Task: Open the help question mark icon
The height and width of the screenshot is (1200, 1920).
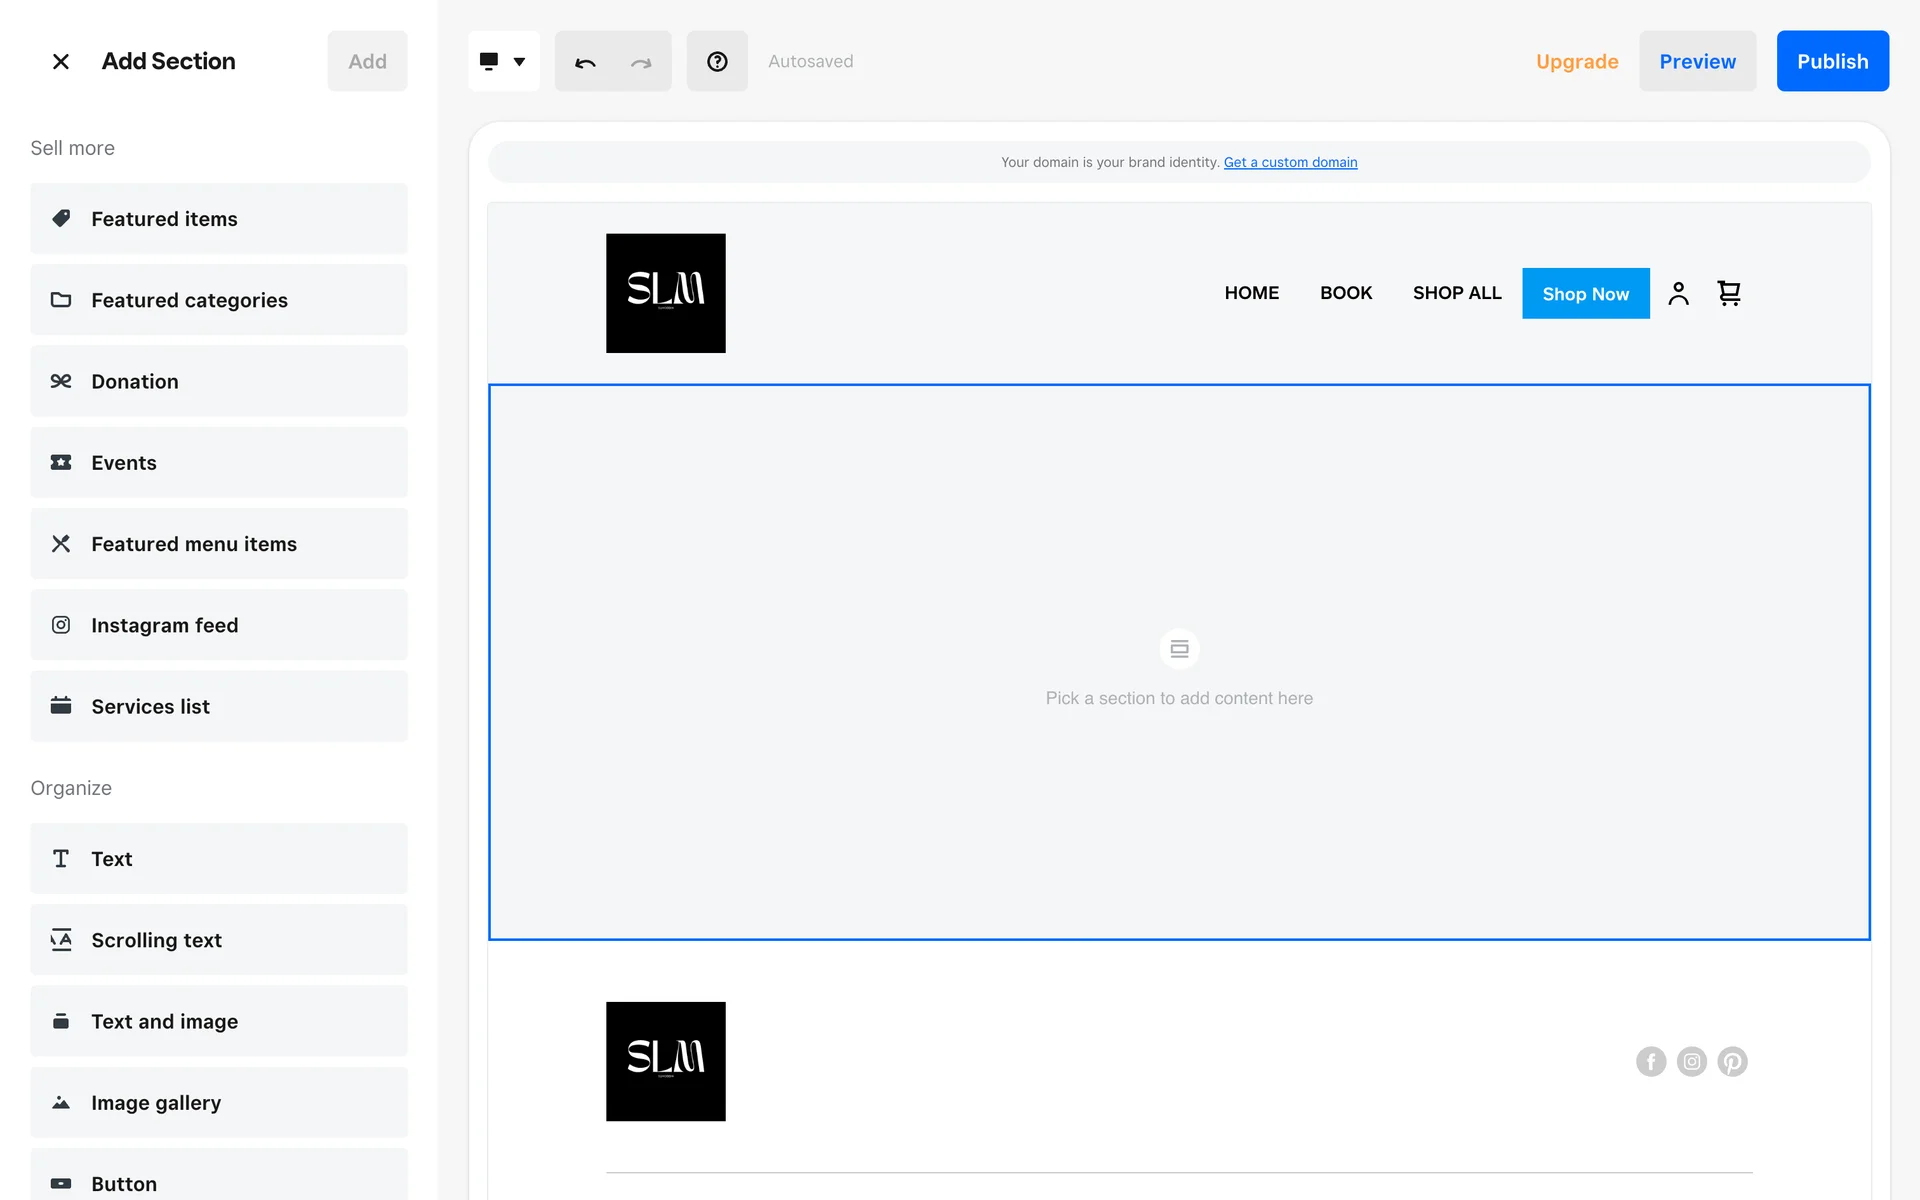Action: click(717, 62)
